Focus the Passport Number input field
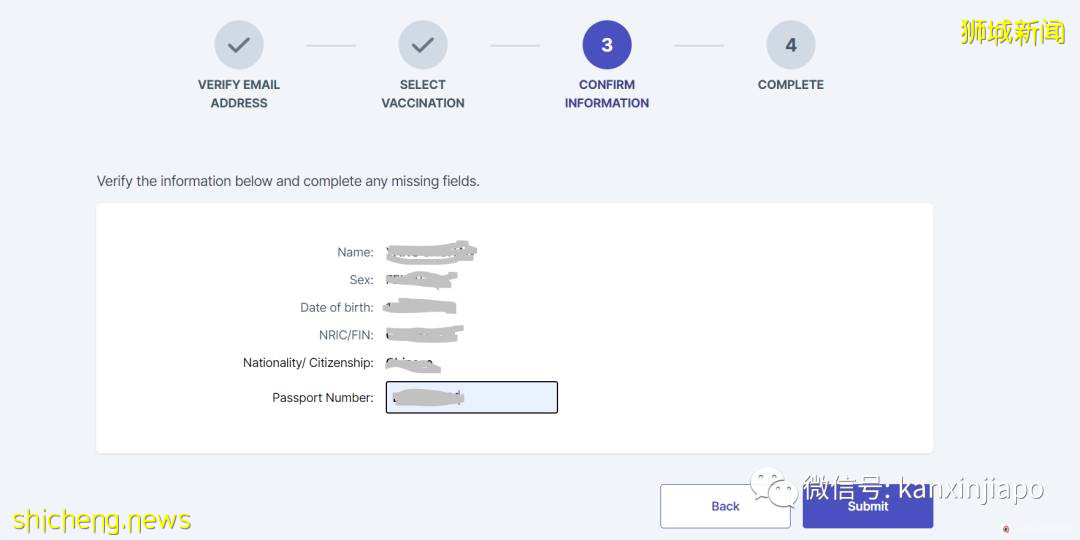1080x540 pixels. tap(471, 397)
